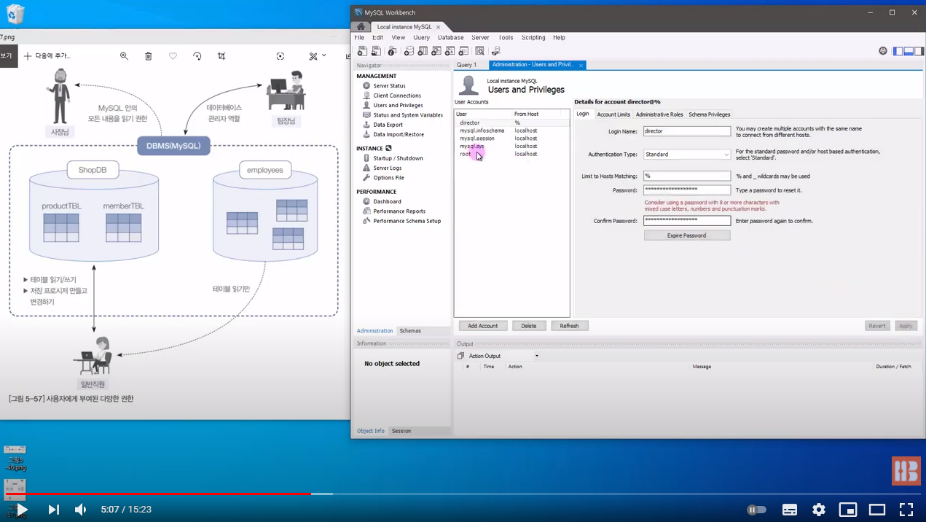
Task: Toggle the Workbench bottom output panel
Action: (909, 51)
